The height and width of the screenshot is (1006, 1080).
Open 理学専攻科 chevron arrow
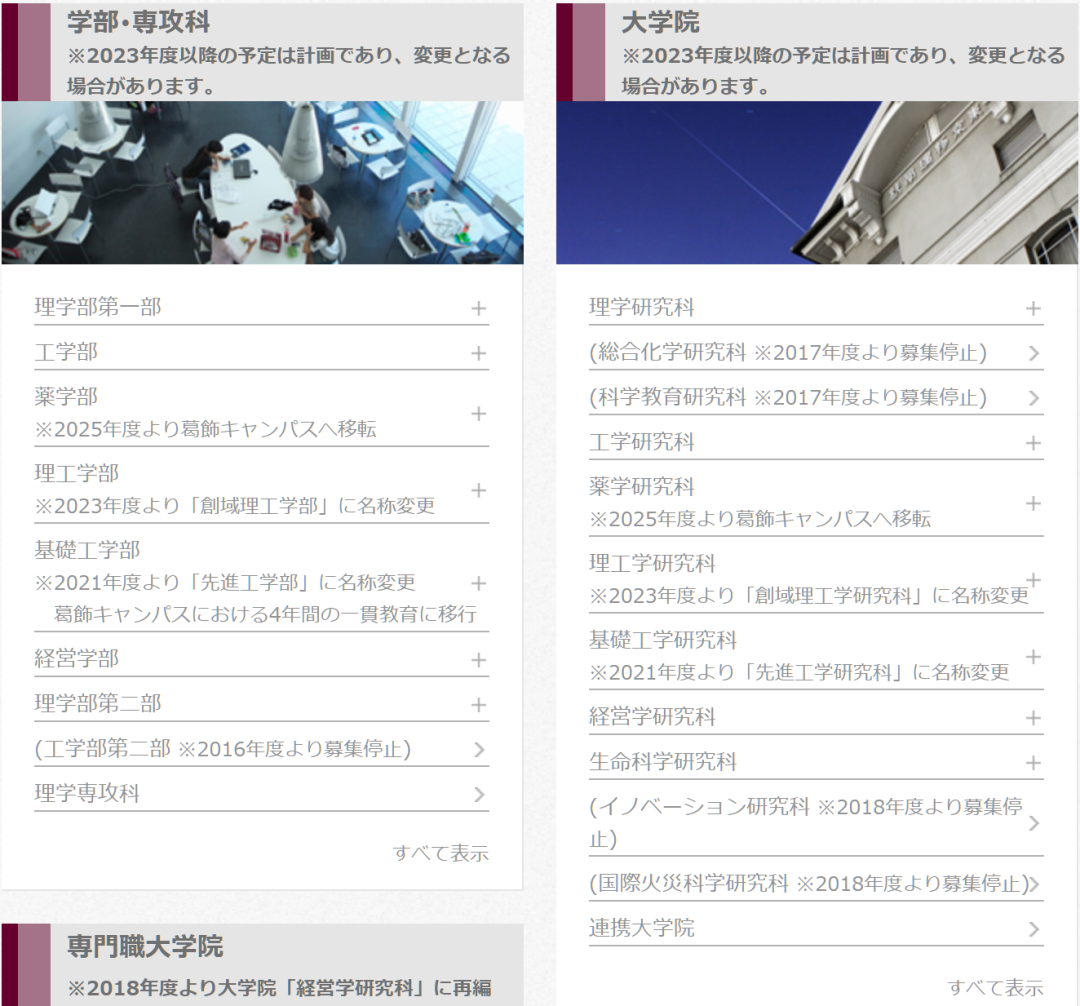click(480, 794)
